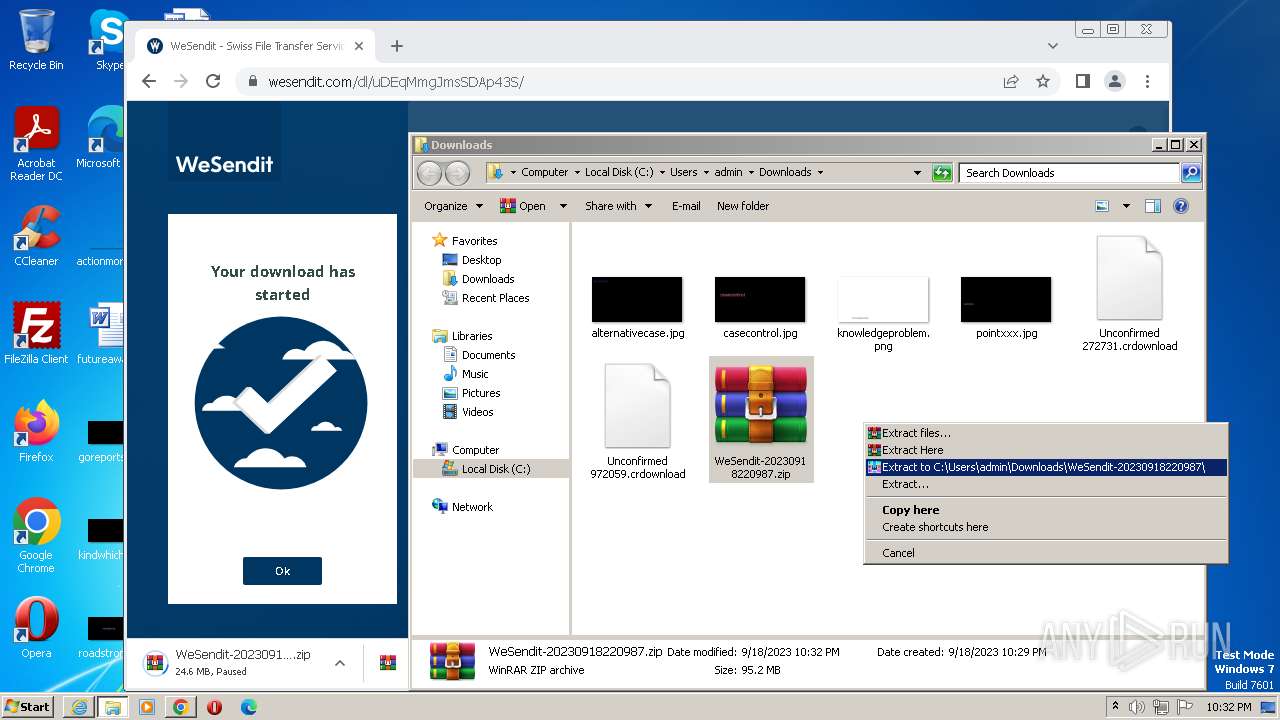
Task: Click E-mail in Explorer toolbar
Action: pos(686,206)
